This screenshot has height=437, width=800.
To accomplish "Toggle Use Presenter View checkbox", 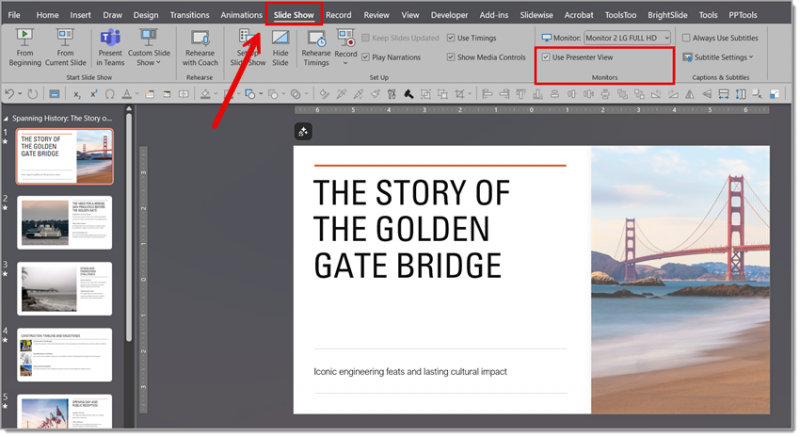I will pyautogui.click(x=546, y=57).
